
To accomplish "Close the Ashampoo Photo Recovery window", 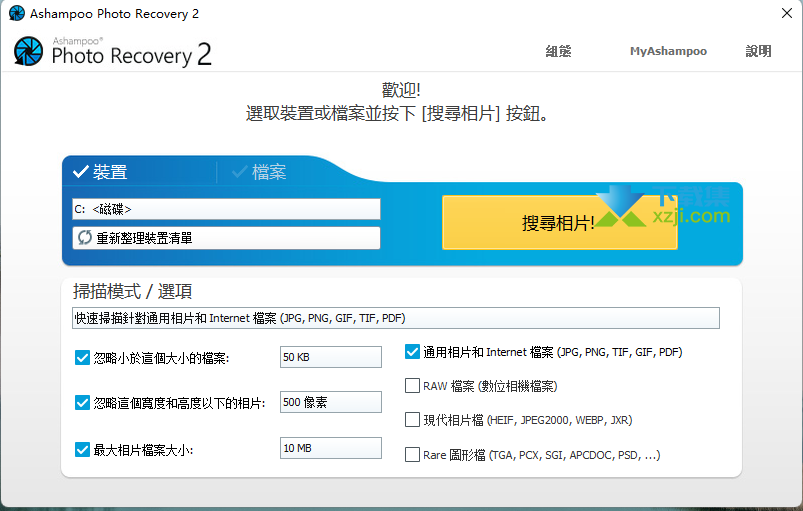I will pyautogui.click(x=787, y=13).
